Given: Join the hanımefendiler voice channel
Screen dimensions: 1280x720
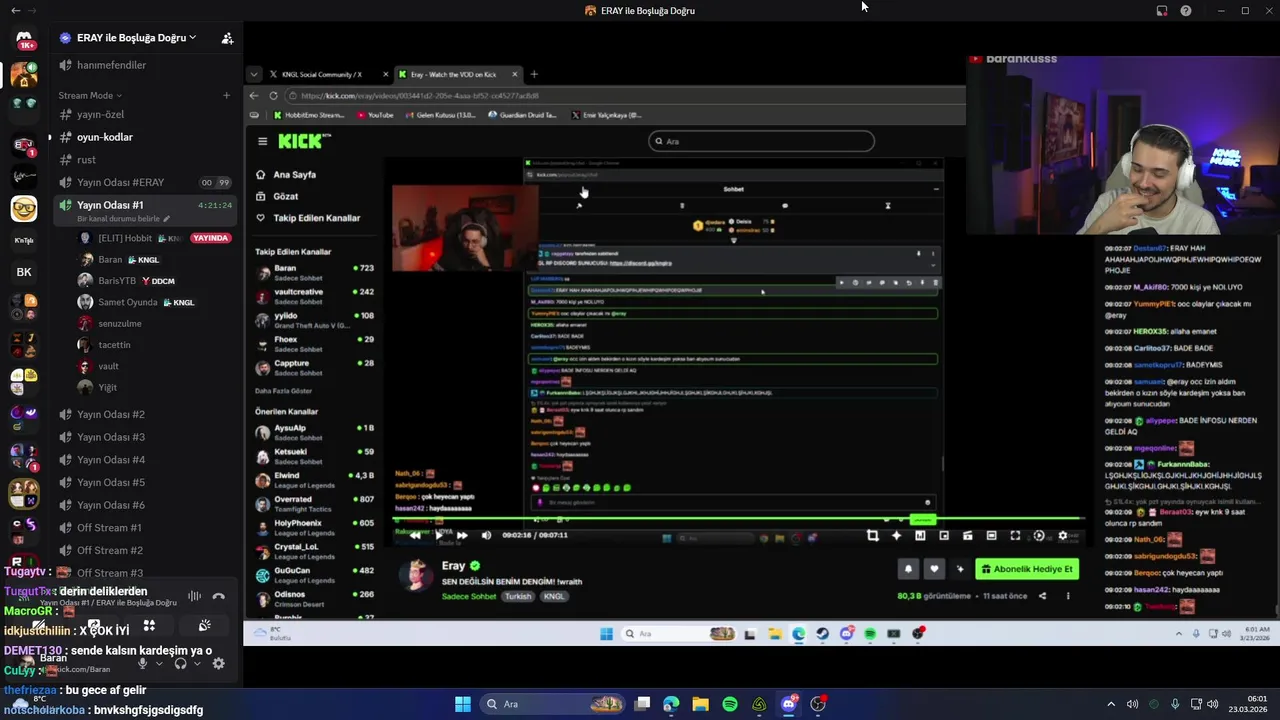Looking at the screenshot, I should [145, 65].
